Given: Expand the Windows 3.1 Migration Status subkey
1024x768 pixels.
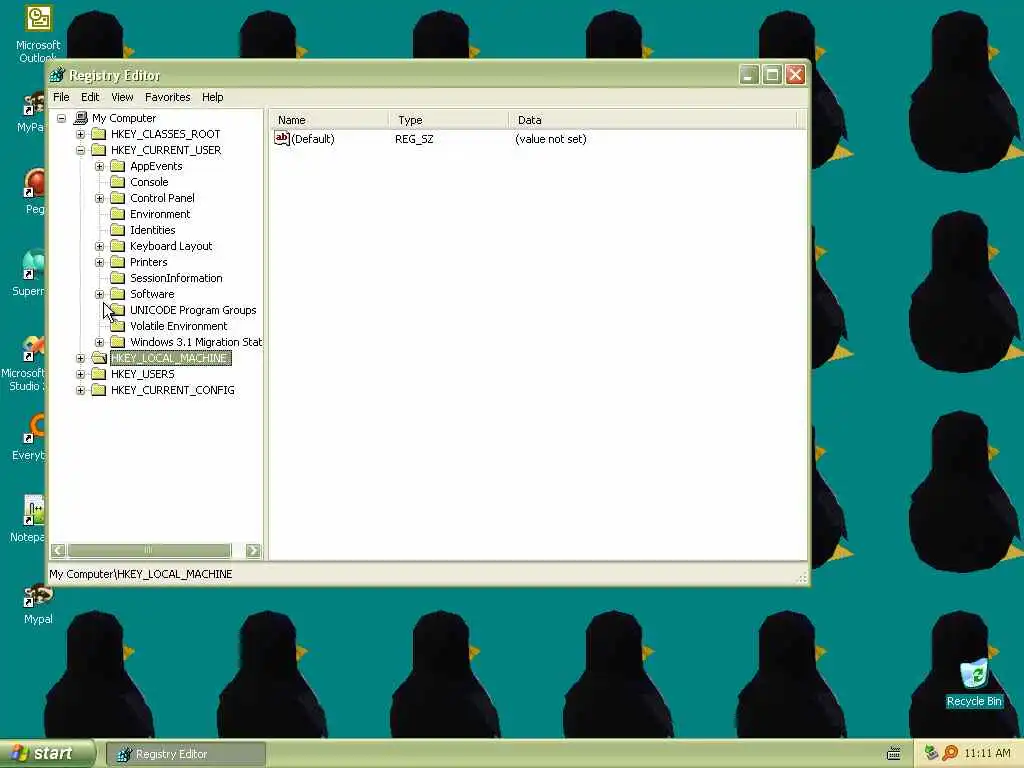Looking at the screenshot, I should point(99,342).
